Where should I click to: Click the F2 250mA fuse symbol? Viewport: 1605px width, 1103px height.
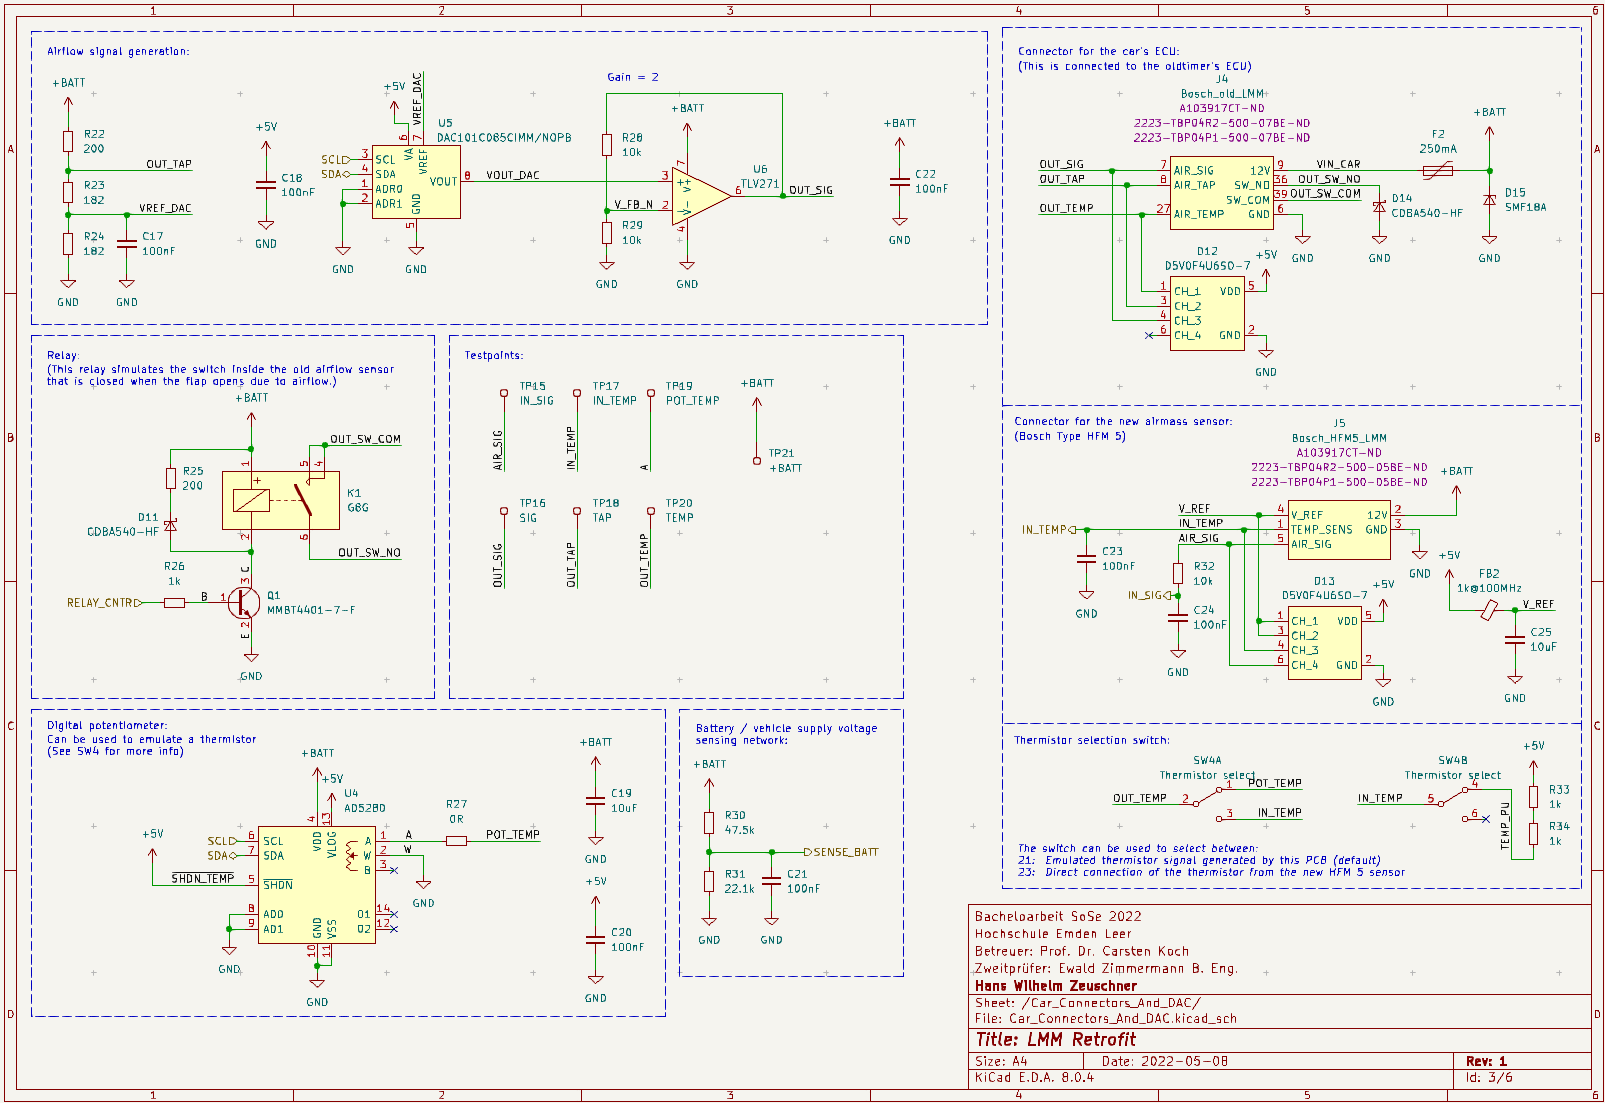click(1438, 171)
